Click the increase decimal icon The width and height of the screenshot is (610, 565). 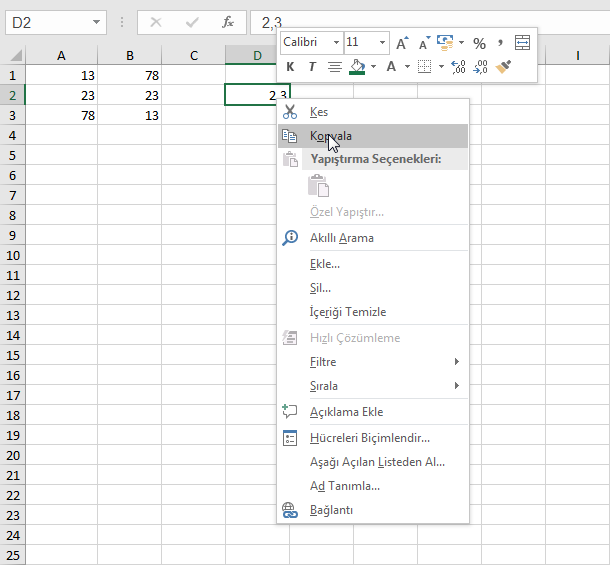(x=458, y=67)
